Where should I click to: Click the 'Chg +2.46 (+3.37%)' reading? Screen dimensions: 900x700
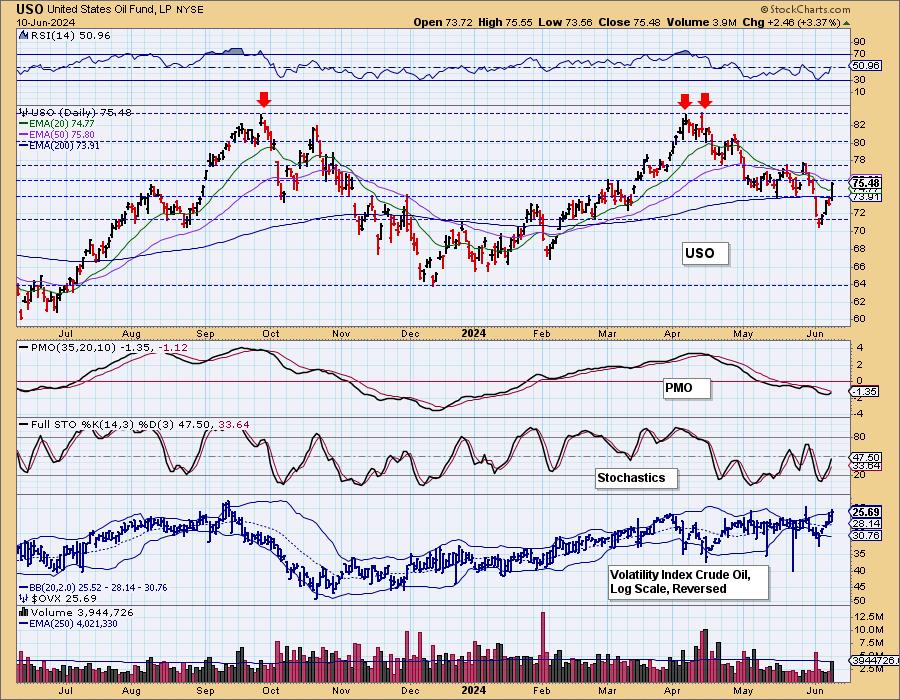[791, 22]
